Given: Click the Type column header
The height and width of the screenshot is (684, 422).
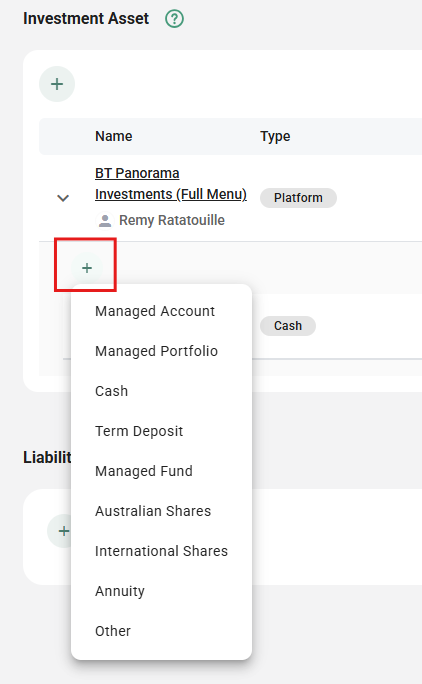Looking at the screenshot, I should (x=275, y=136).
